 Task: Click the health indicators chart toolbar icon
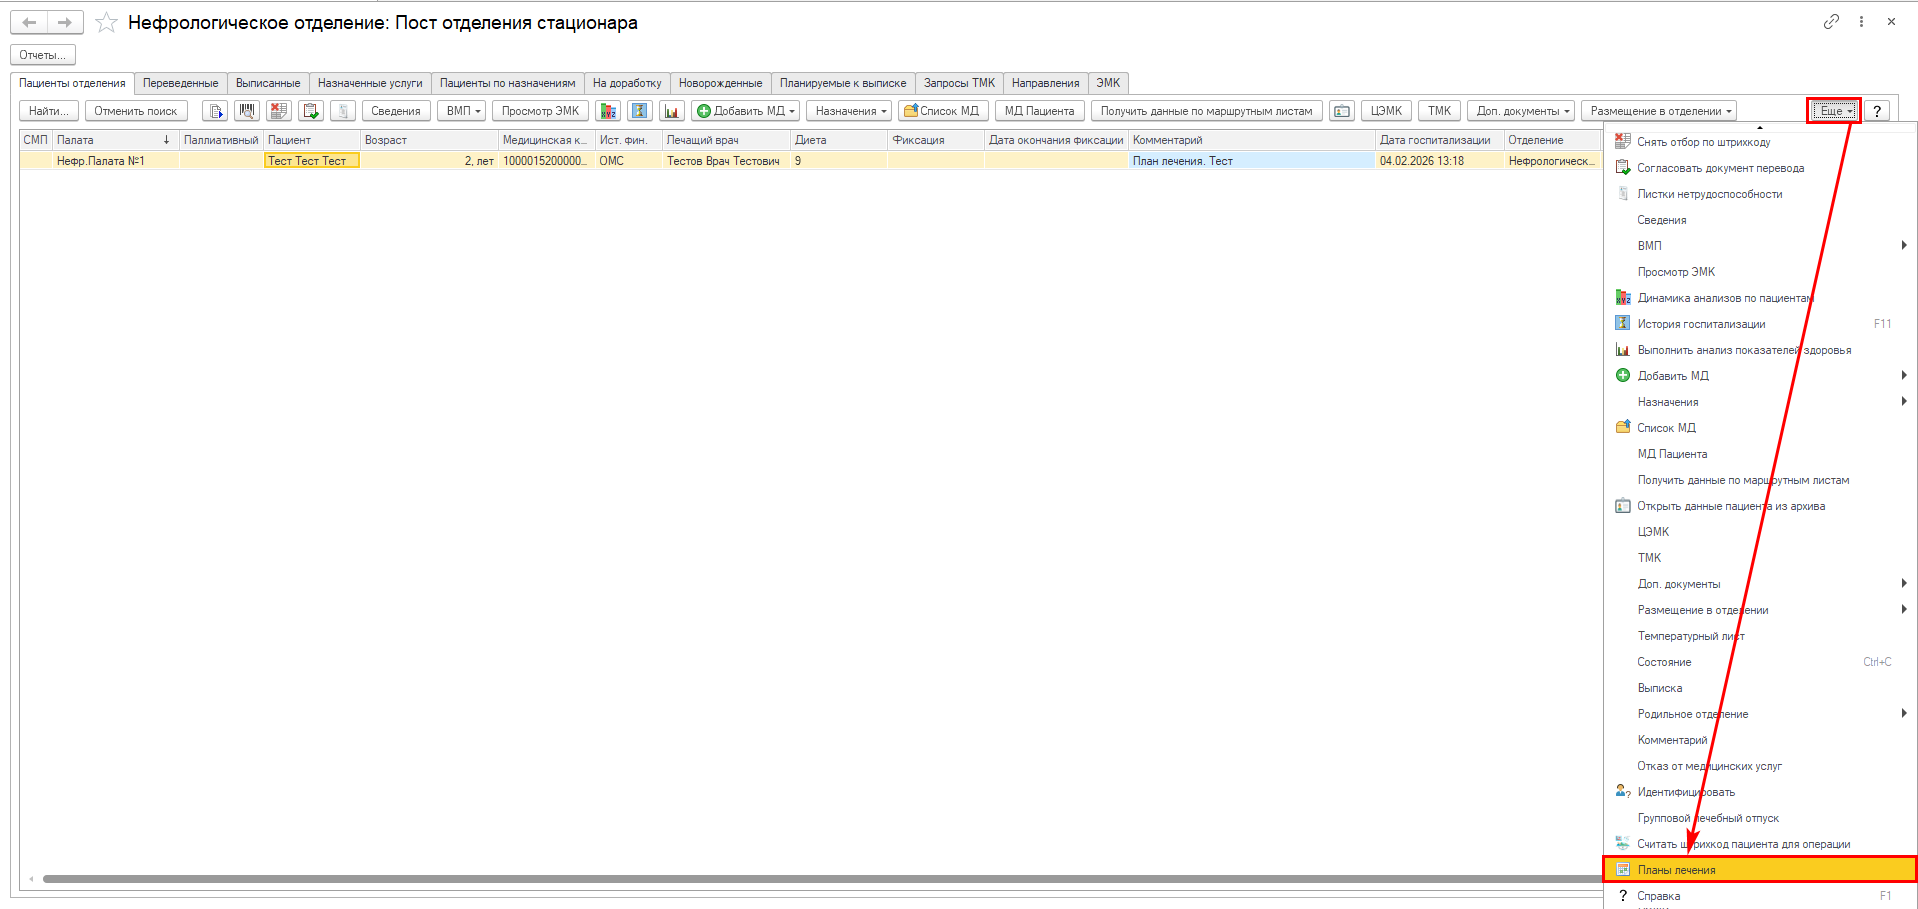tap(672, 111)
